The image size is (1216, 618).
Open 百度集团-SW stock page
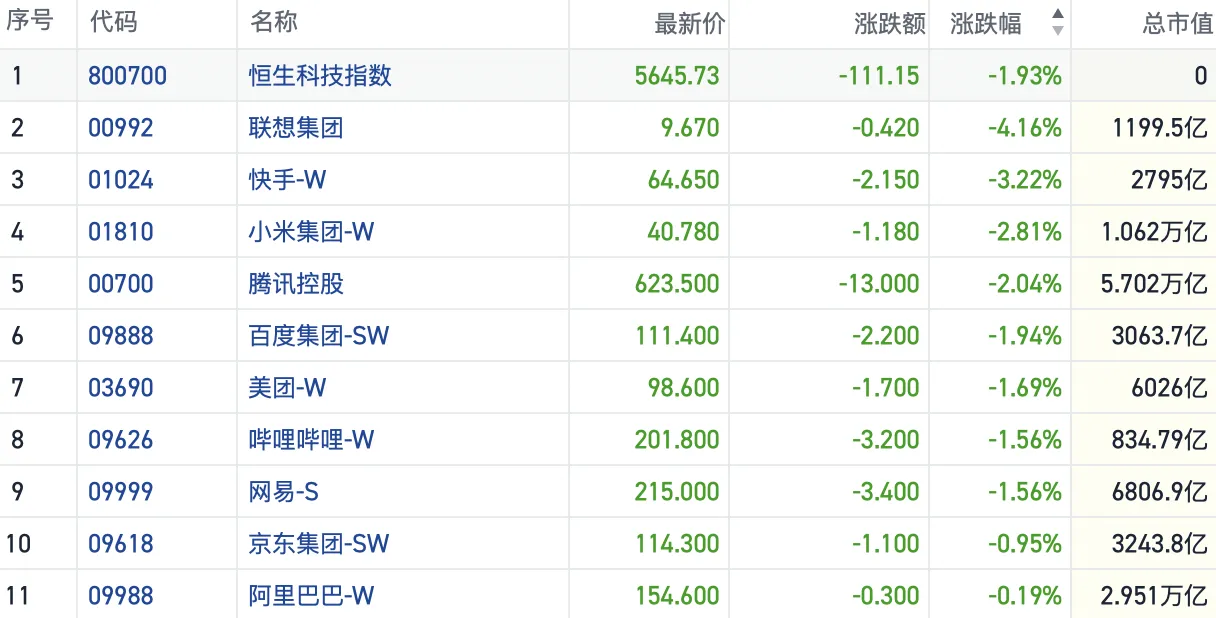click(318, 335)
